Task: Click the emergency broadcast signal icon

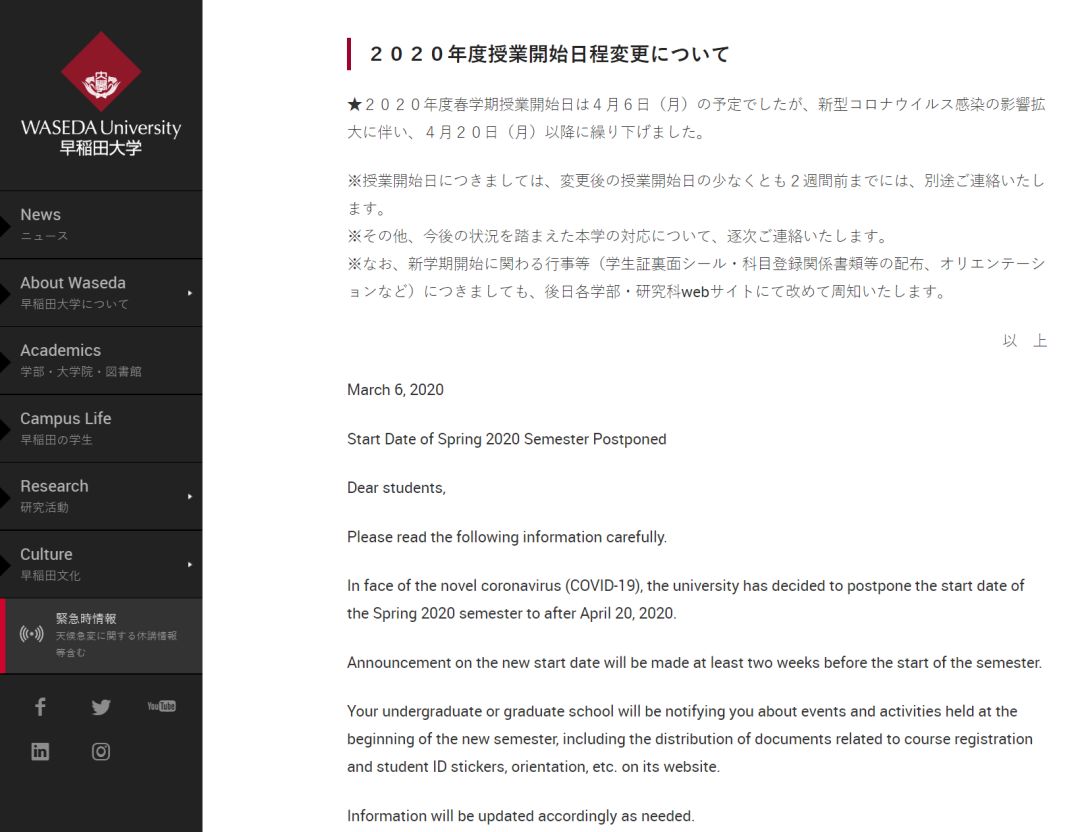Action: click(32, 634)
